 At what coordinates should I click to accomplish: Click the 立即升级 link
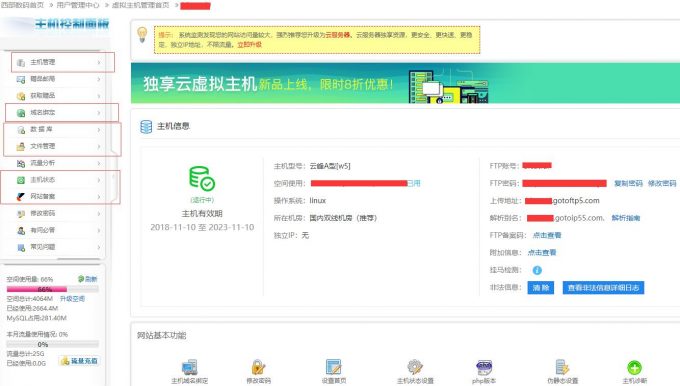249,44
